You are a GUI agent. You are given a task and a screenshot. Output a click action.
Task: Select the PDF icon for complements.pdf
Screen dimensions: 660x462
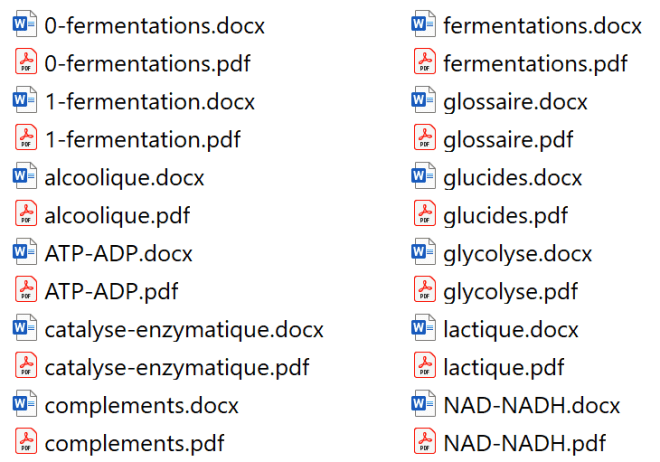click(x=25, y=442)
